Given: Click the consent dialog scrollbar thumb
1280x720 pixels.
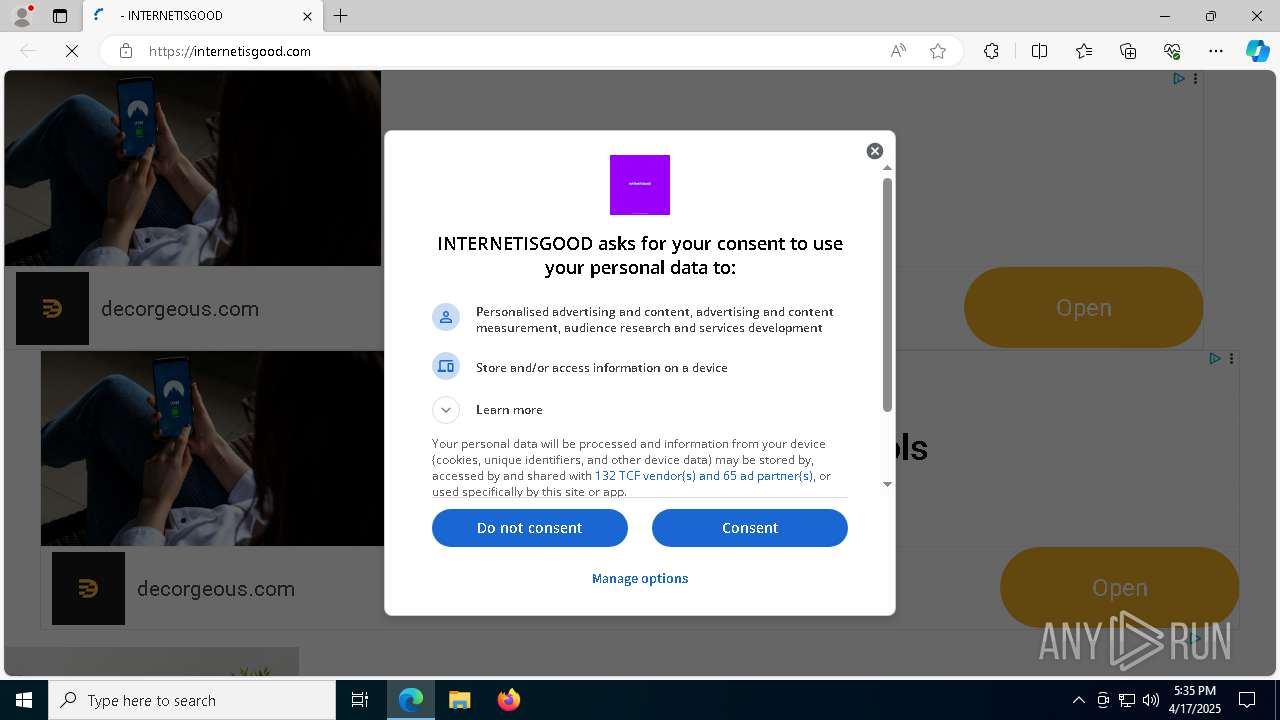Looking at the screenshot, I should point(887,295).
